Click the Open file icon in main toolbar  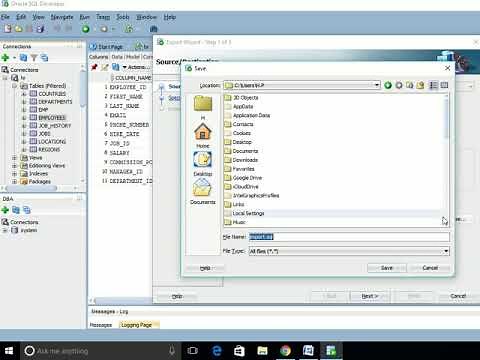pos(19,29)
